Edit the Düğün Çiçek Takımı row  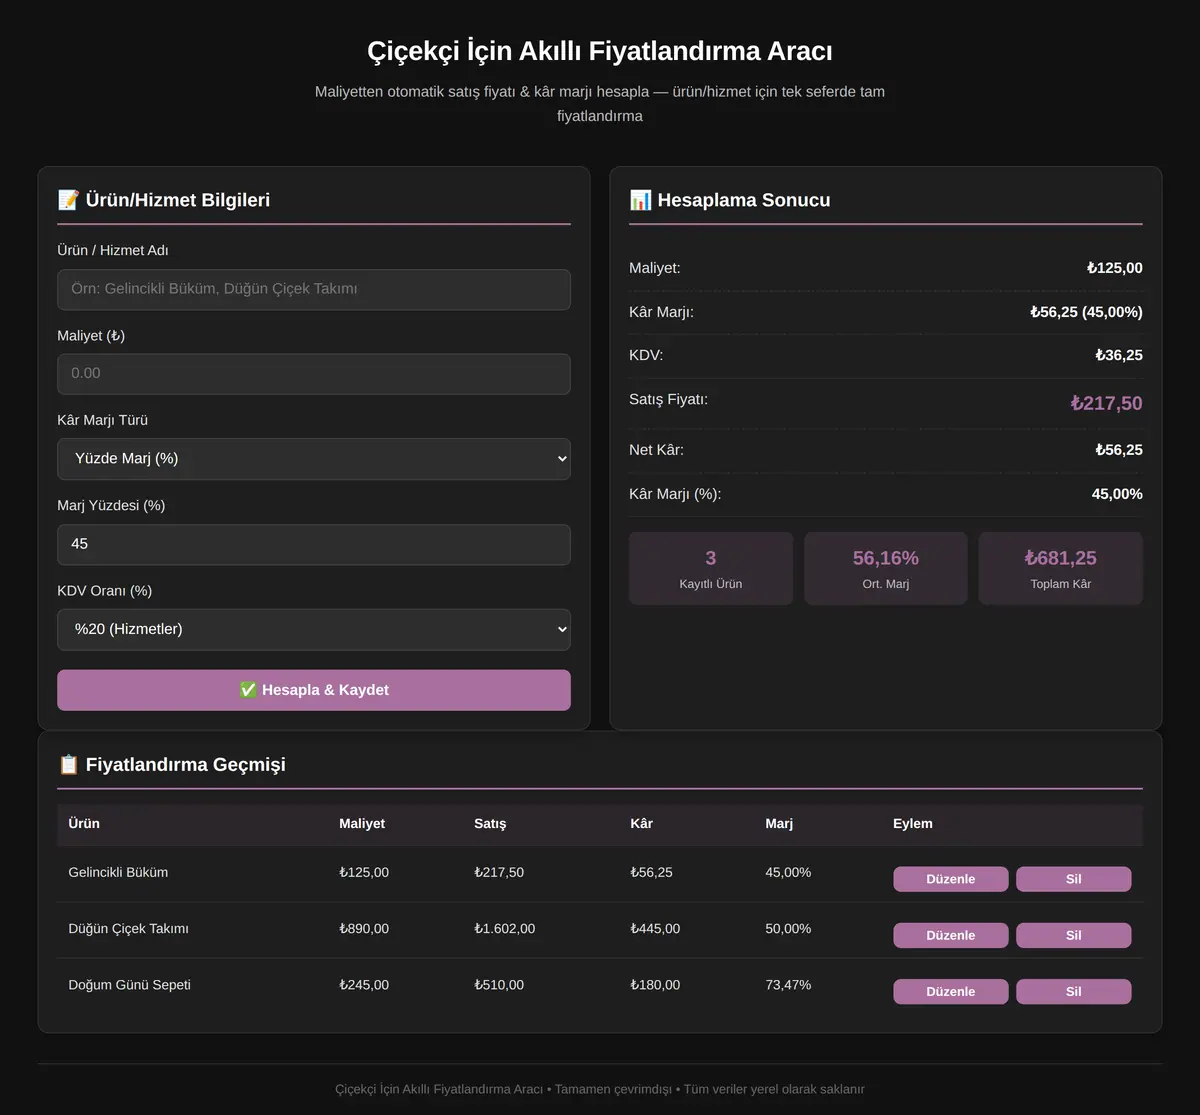pos(950,935)
